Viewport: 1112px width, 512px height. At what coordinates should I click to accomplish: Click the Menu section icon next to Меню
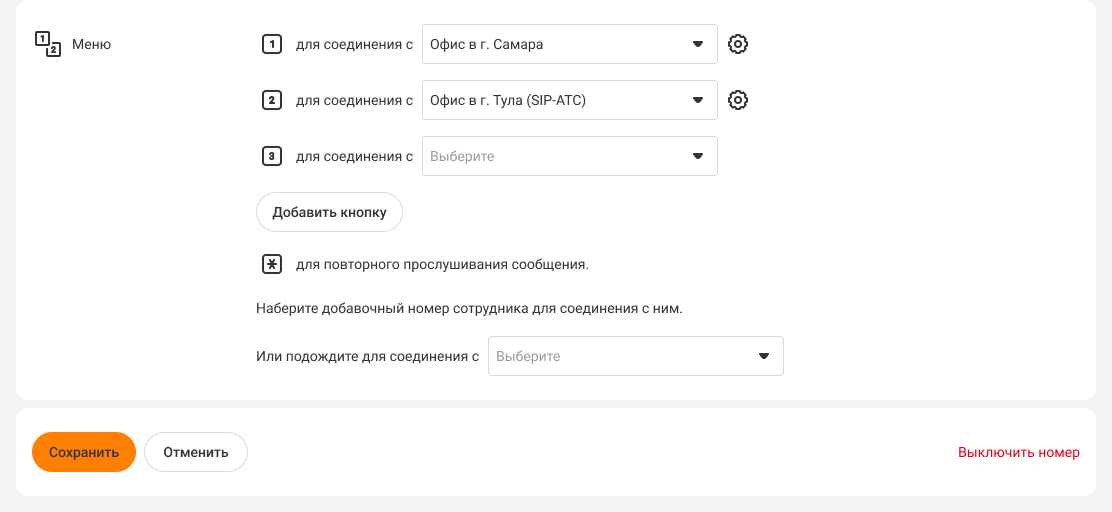coord(48,44)
